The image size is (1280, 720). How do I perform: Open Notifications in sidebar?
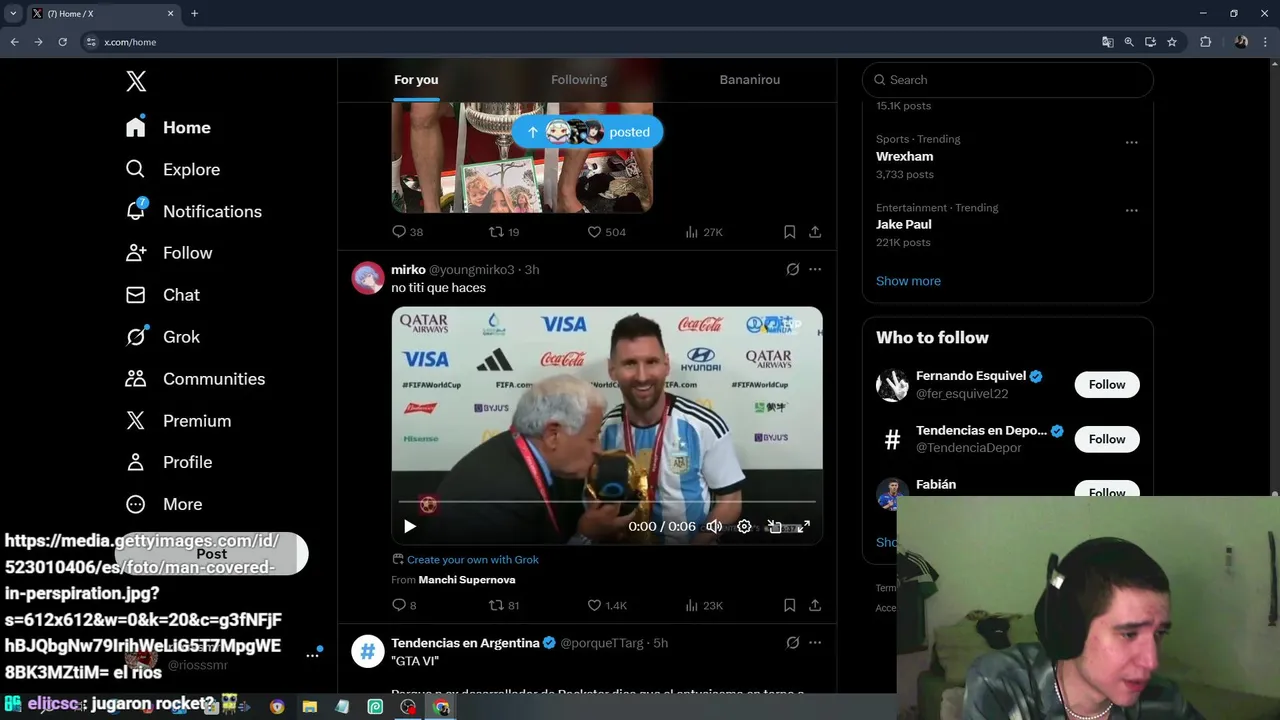tap(193, 211)
